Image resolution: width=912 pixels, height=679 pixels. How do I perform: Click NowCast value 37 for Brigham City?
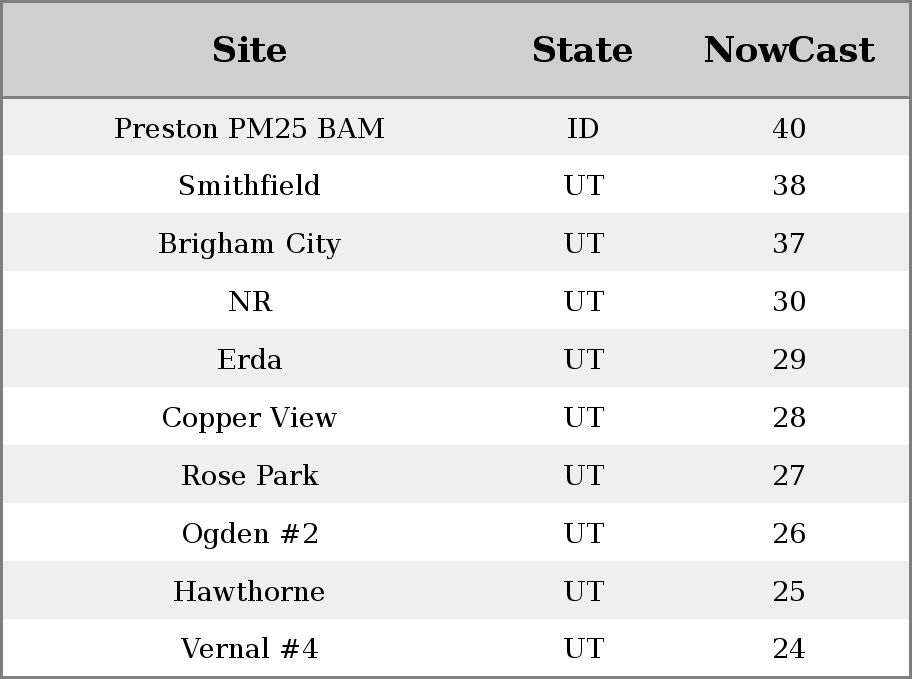click(789, 244)
